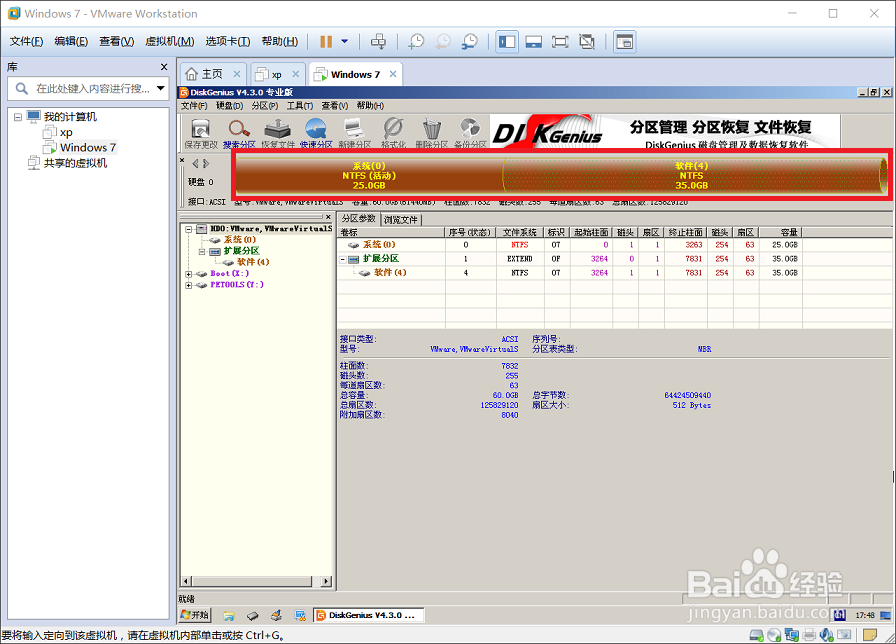Click the 文件系统 column header

(519, 232)
